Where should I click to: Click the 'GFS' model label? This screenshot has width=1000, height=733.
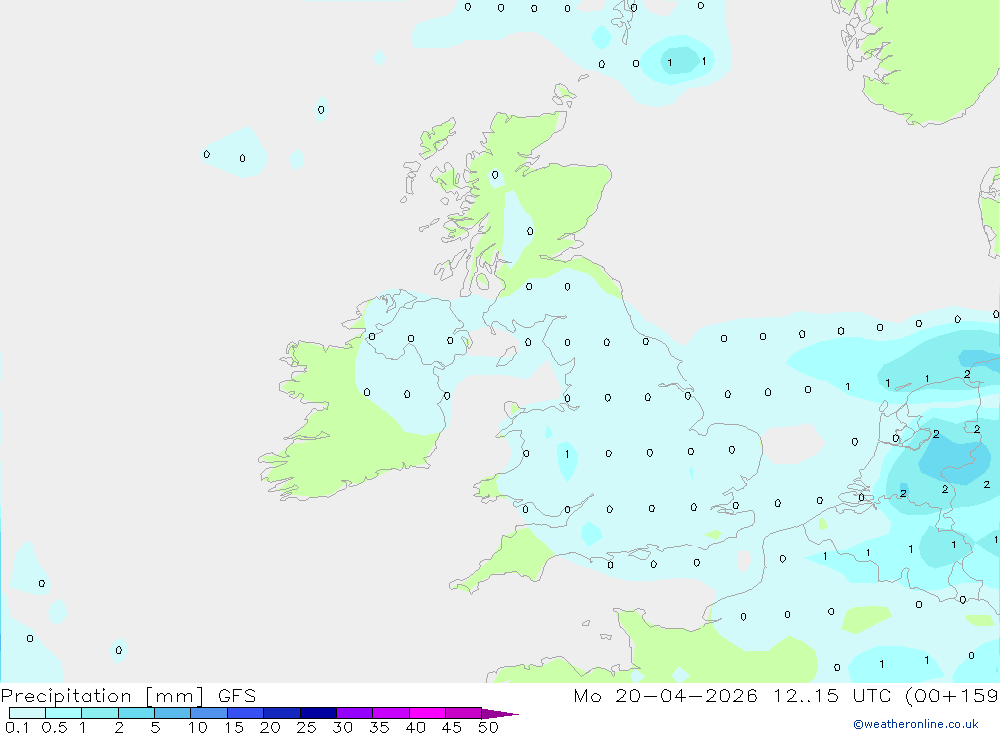pyautogui.click(x=237, y=696)
